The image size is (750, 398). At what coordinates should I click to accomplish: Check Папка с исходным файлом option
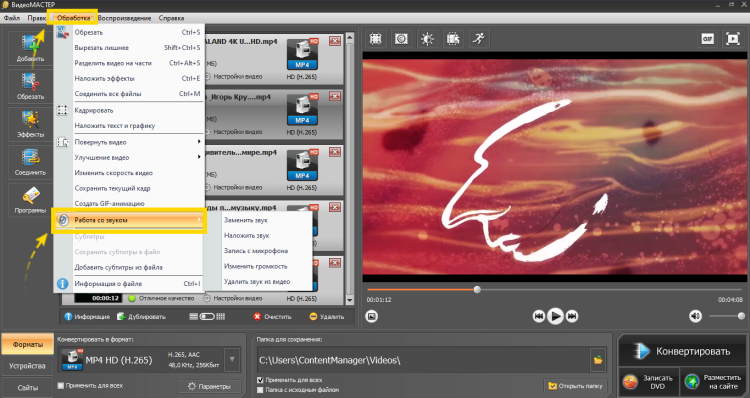[x=260, y=390]
